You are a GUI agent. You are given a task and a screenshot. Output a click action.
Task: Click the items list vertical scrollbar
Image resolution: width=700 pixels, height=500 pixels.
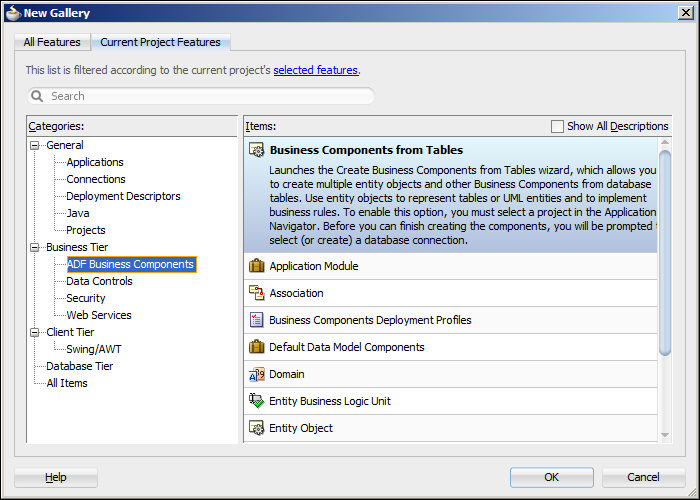point(665,250)
